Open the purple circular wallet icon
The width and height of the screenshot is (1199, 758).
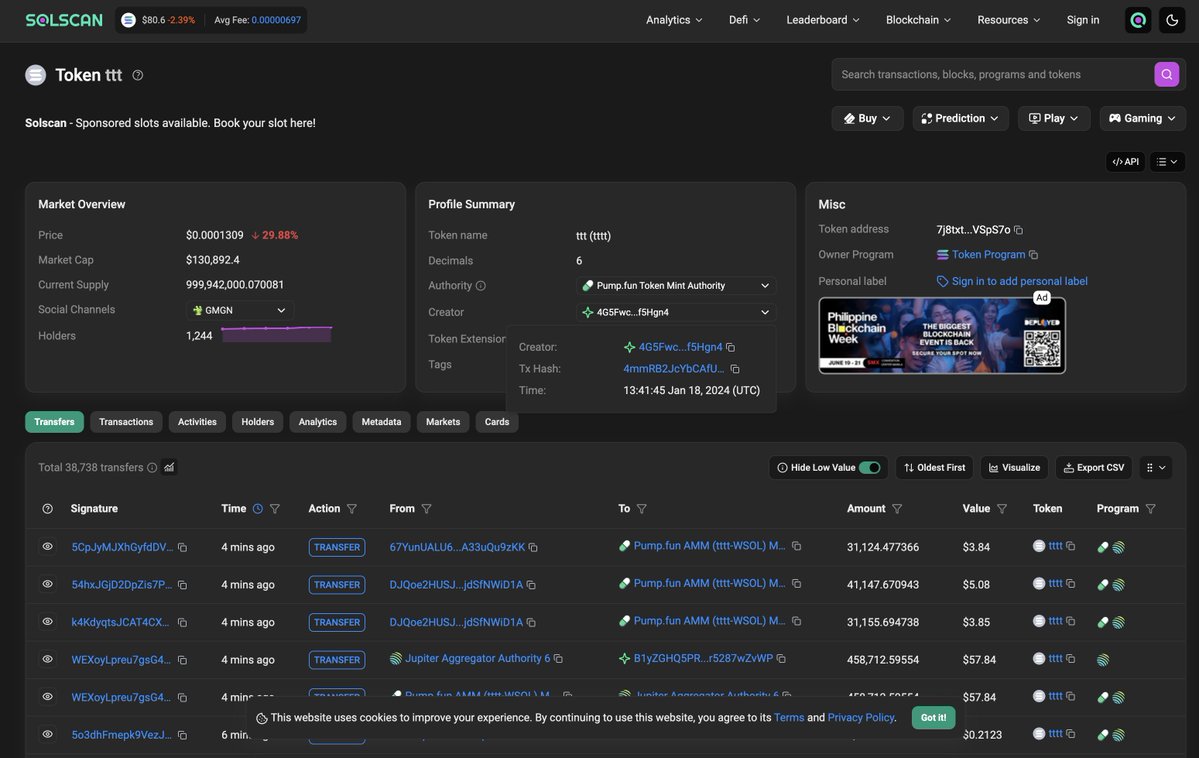click(1138, 20)
